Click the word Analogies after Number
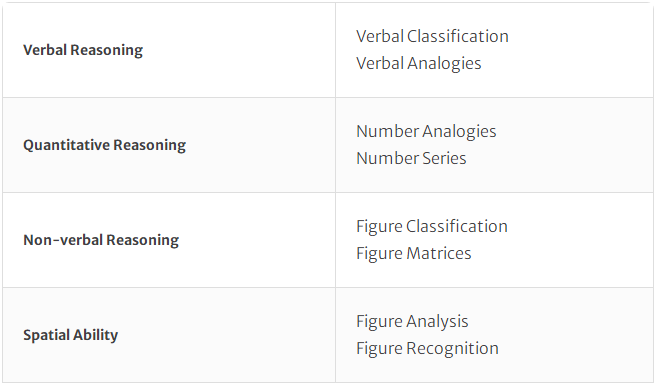Screen dimensions: 656x385 (459, 132)
